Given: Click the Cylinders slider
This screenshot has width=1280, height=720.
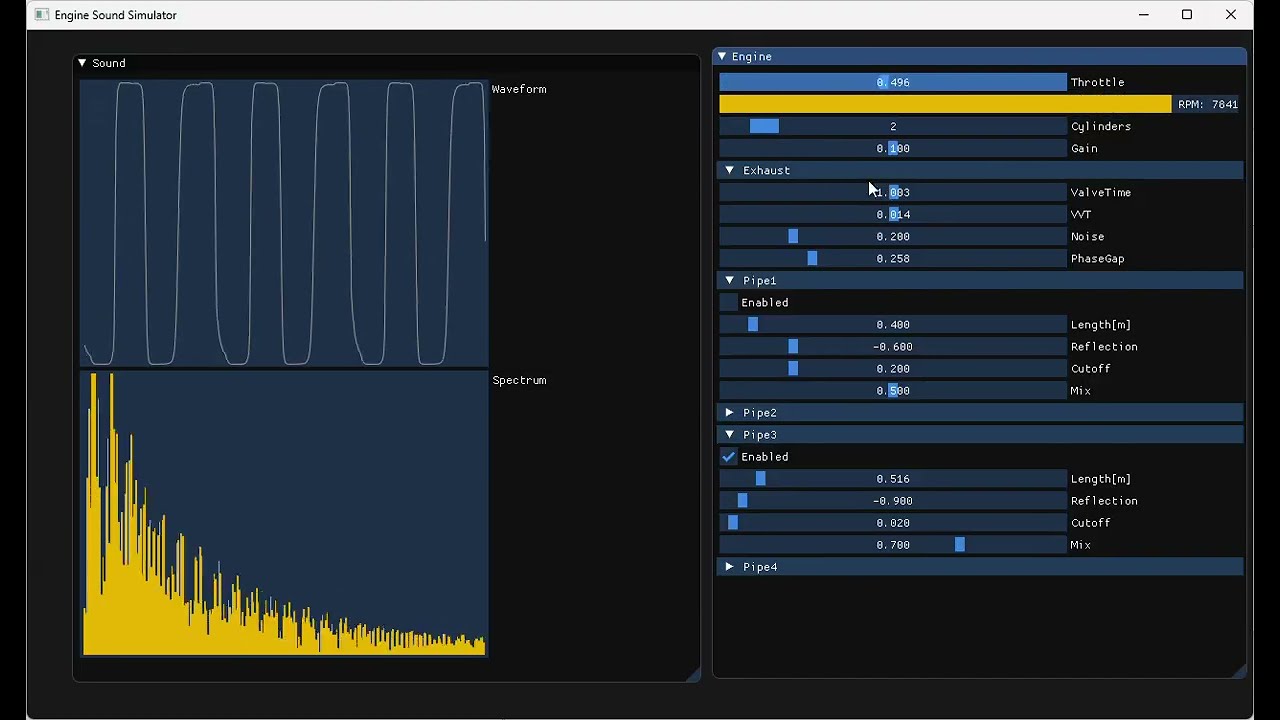Looking at the screenshot, I should [893, 126].
